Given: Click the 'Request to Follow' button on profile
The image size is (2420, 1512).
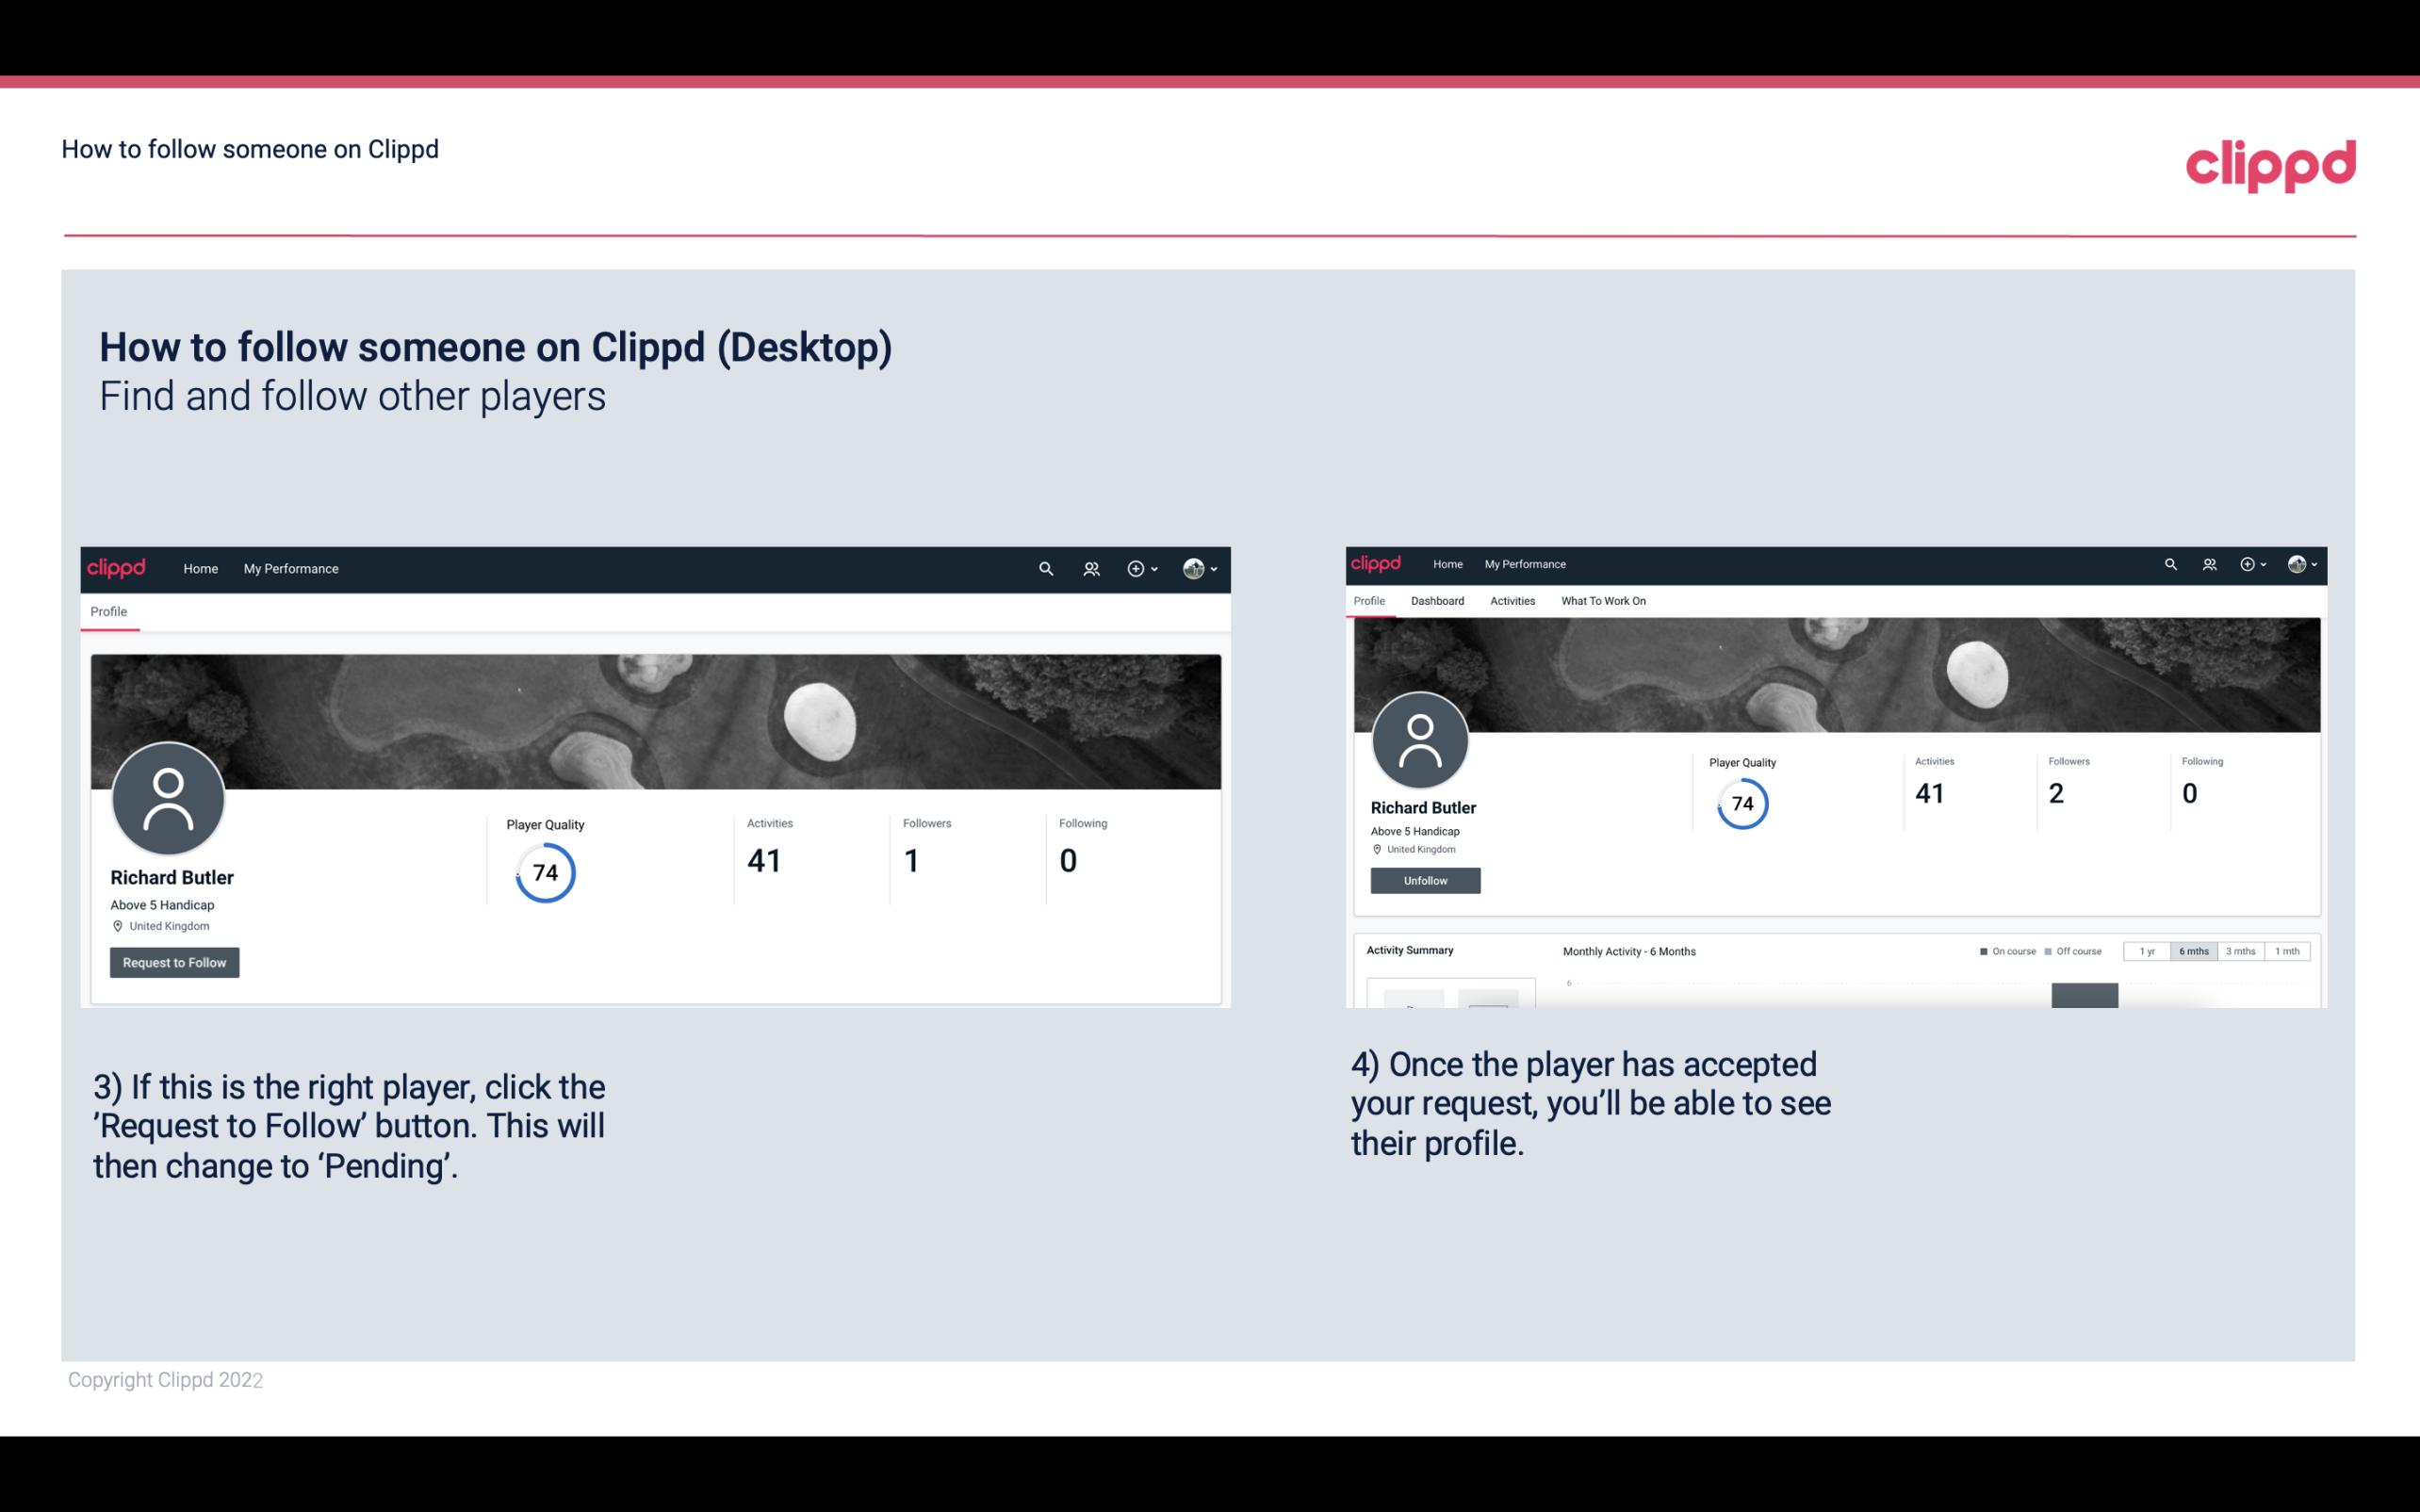Looking at the screenshot, I should click(x=174, y=962).
